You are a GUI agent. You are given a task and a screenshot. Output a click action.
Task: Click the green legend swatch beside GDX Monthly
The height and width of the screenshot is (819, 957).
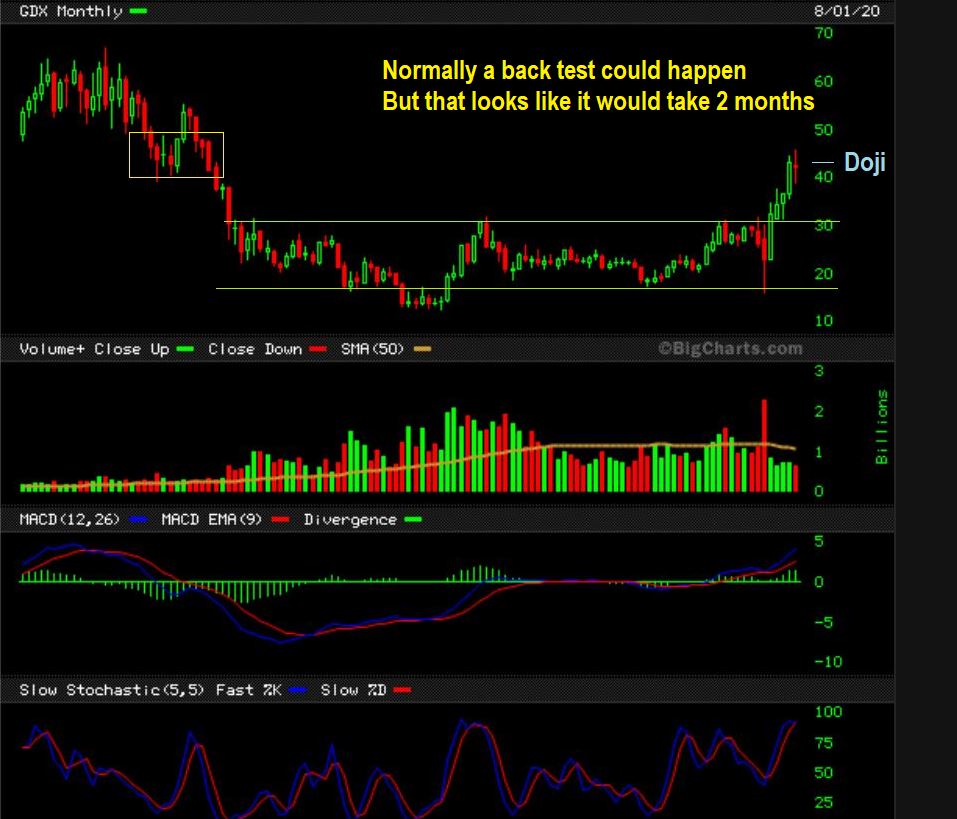point(139,10)
